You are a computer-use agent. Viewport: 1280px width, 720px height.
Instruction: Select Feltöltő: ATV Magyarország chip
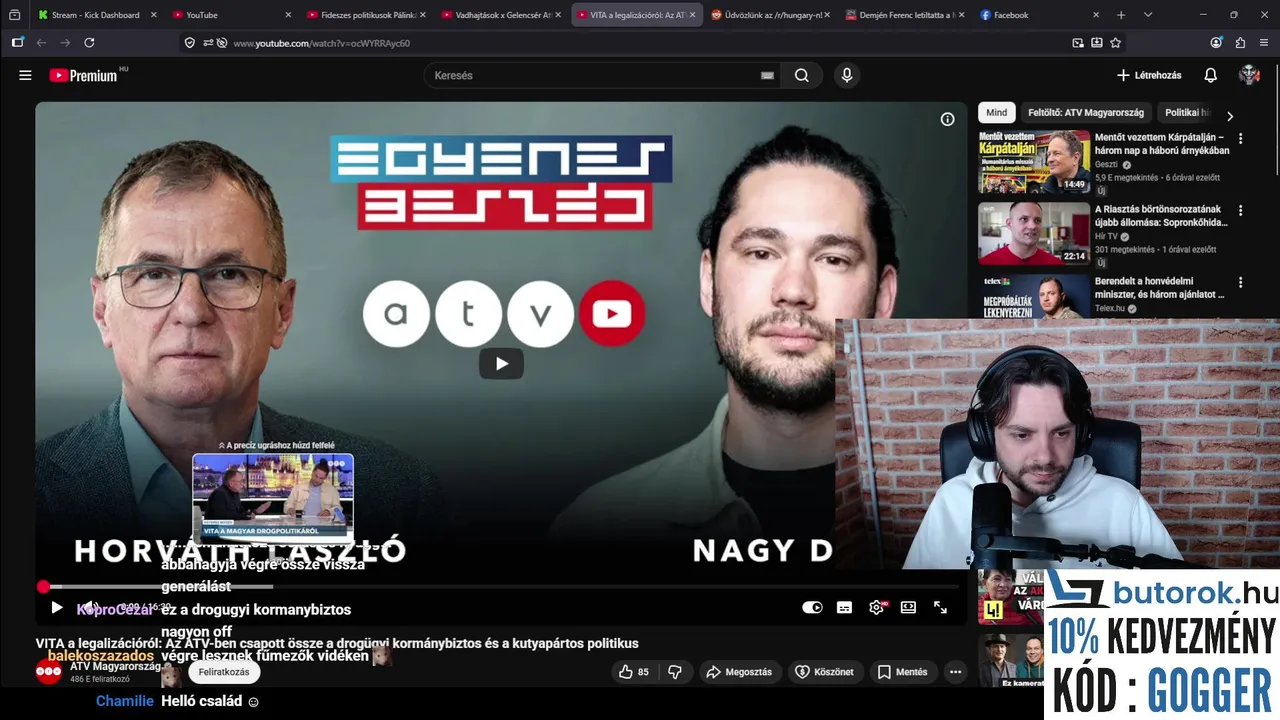(1086, 113)
